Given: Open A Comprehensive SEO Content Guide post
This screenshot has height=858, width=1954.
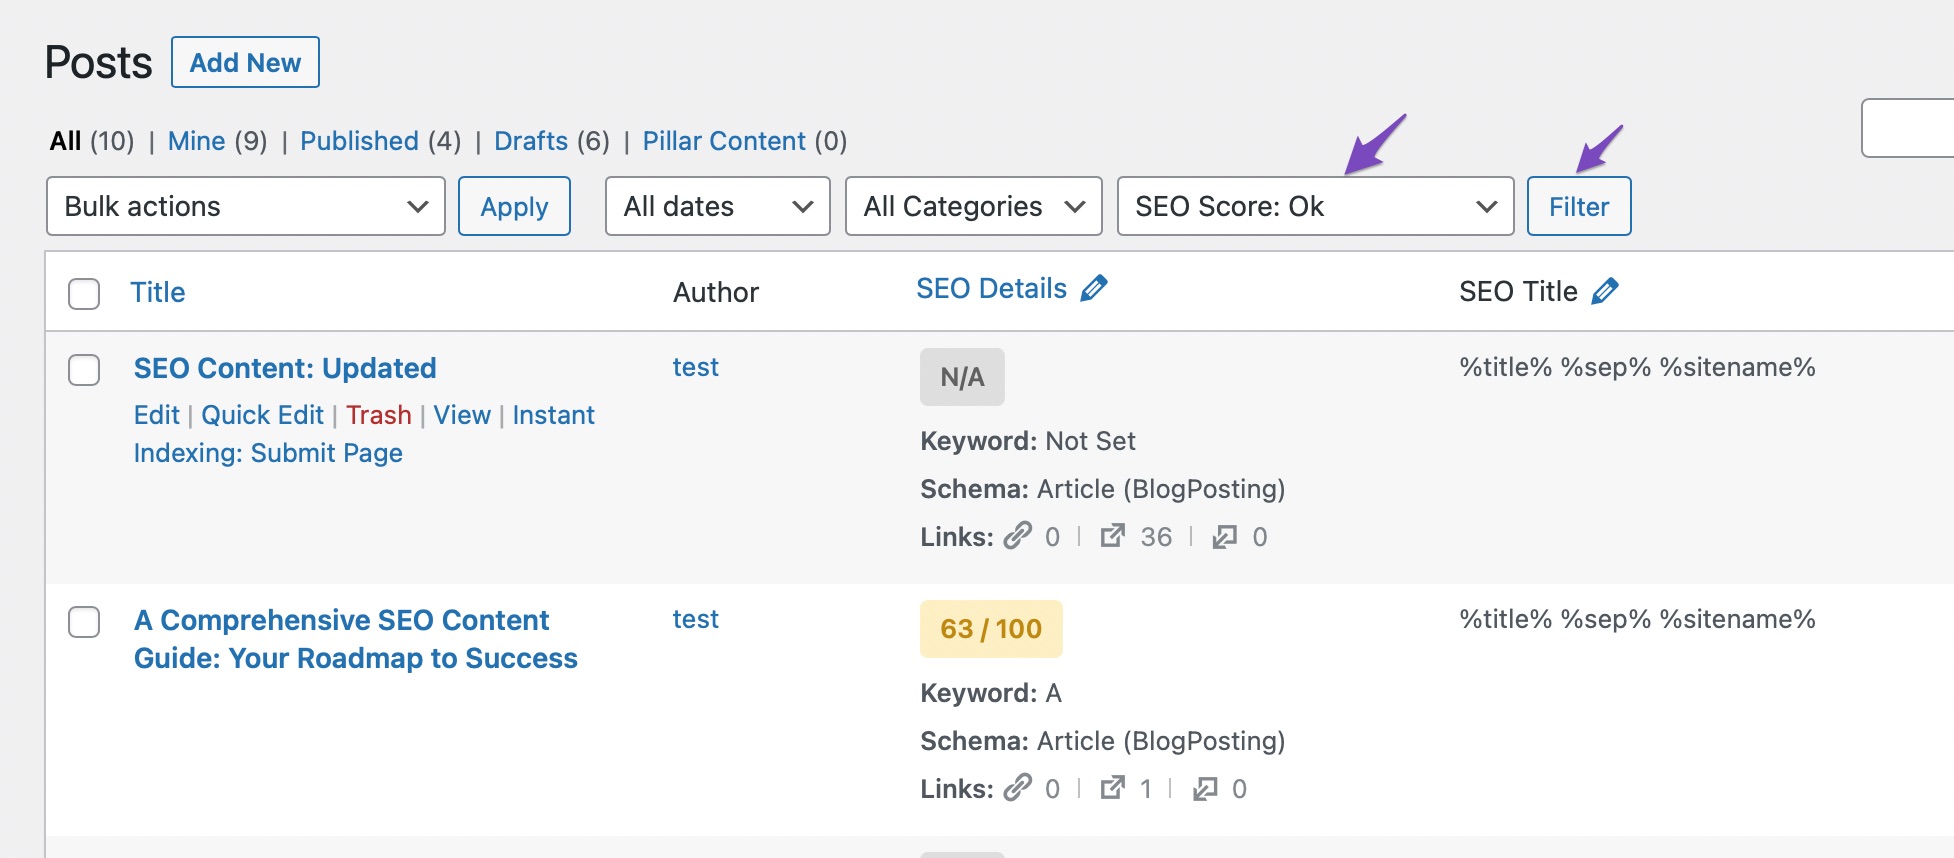Looking at the screenshot, I should 356,639.
